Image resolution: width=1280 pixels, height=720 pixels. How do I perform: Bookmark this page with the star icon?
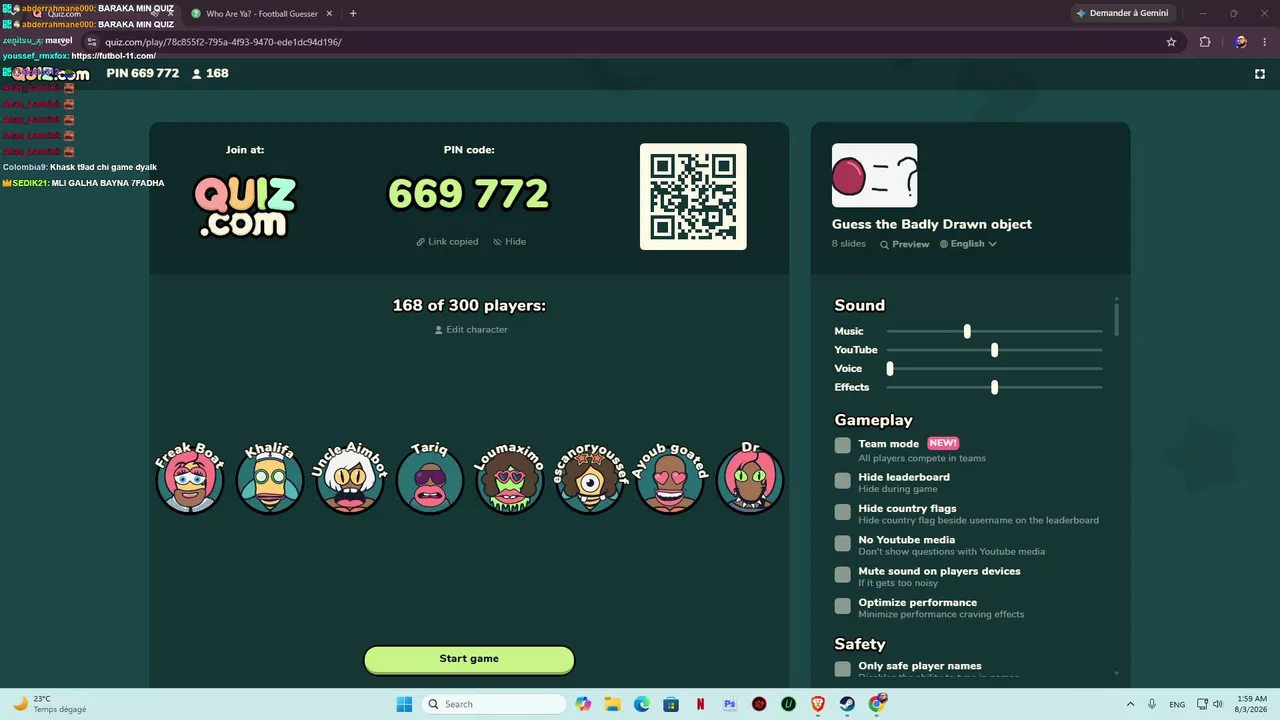pos(1171,42)
